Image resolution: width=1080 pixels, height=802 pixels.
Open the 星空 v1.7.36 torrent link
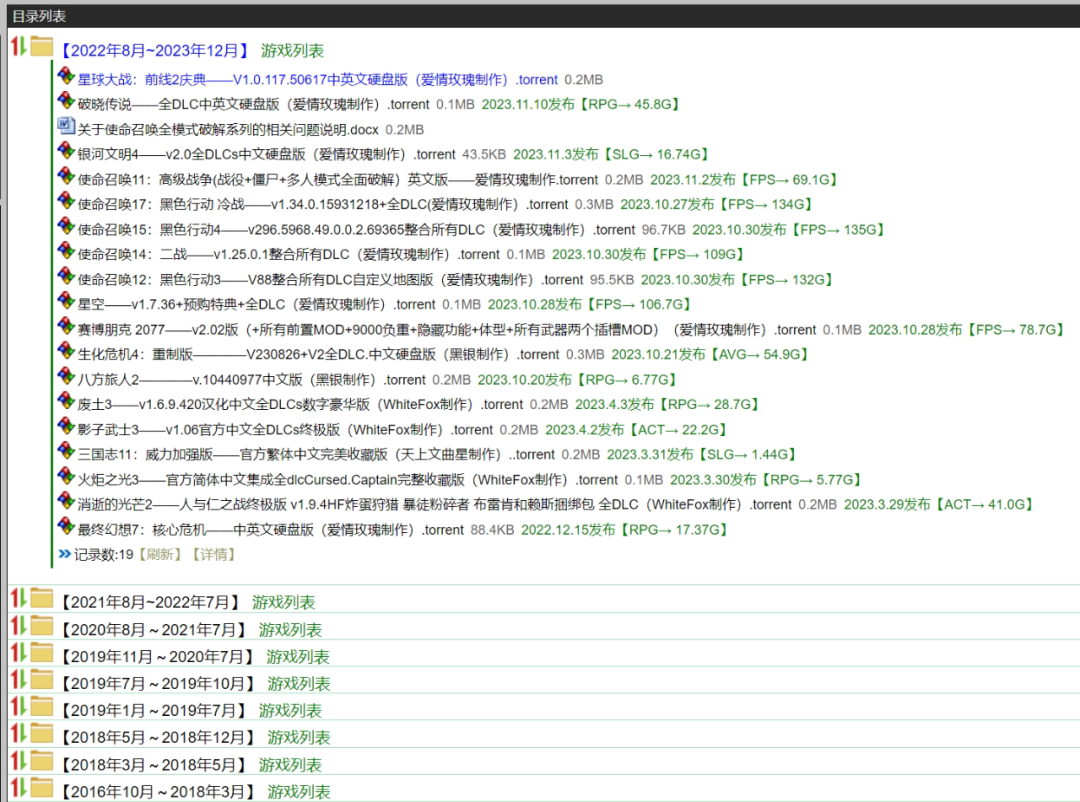tap(256, 304)
